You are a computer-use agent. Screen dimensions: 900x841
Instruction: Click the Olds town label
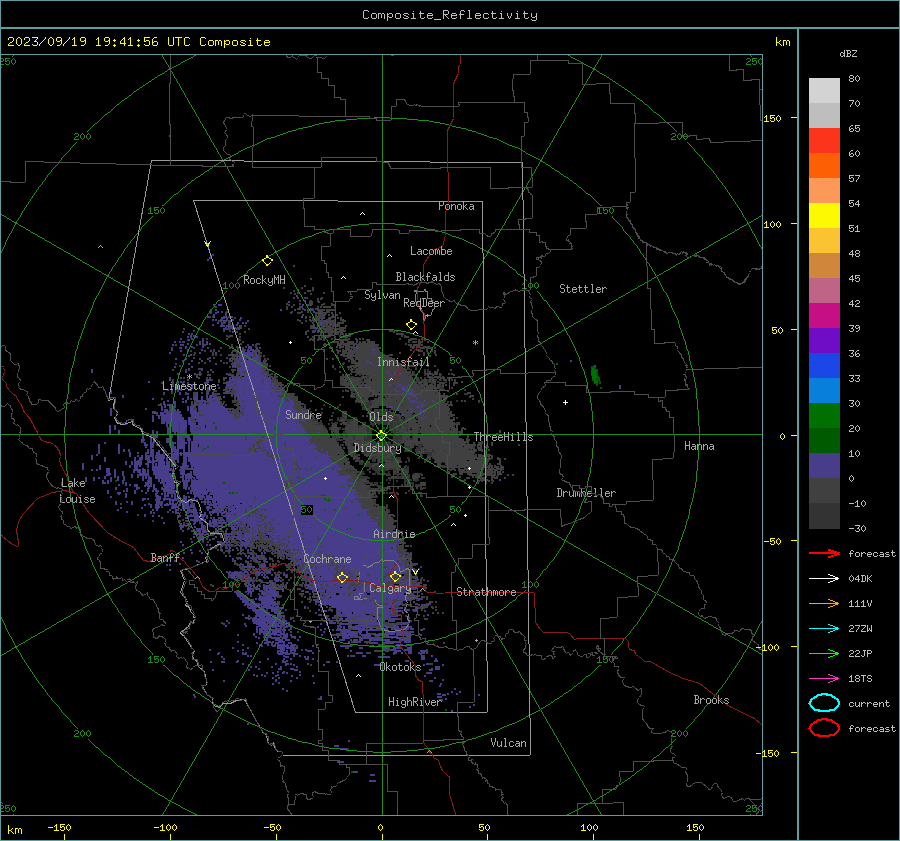(x=381, y=417)
